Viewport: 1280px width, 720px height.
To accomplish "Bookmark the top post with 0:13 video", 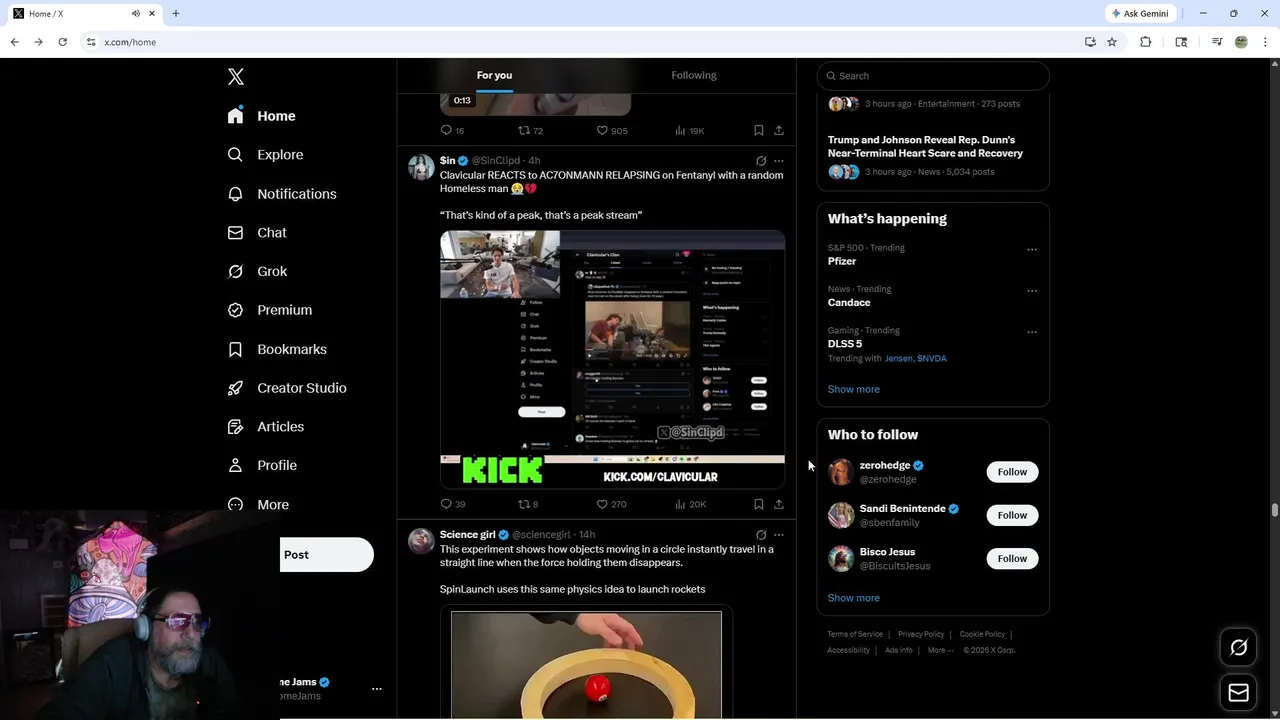I will click(759, 130).
